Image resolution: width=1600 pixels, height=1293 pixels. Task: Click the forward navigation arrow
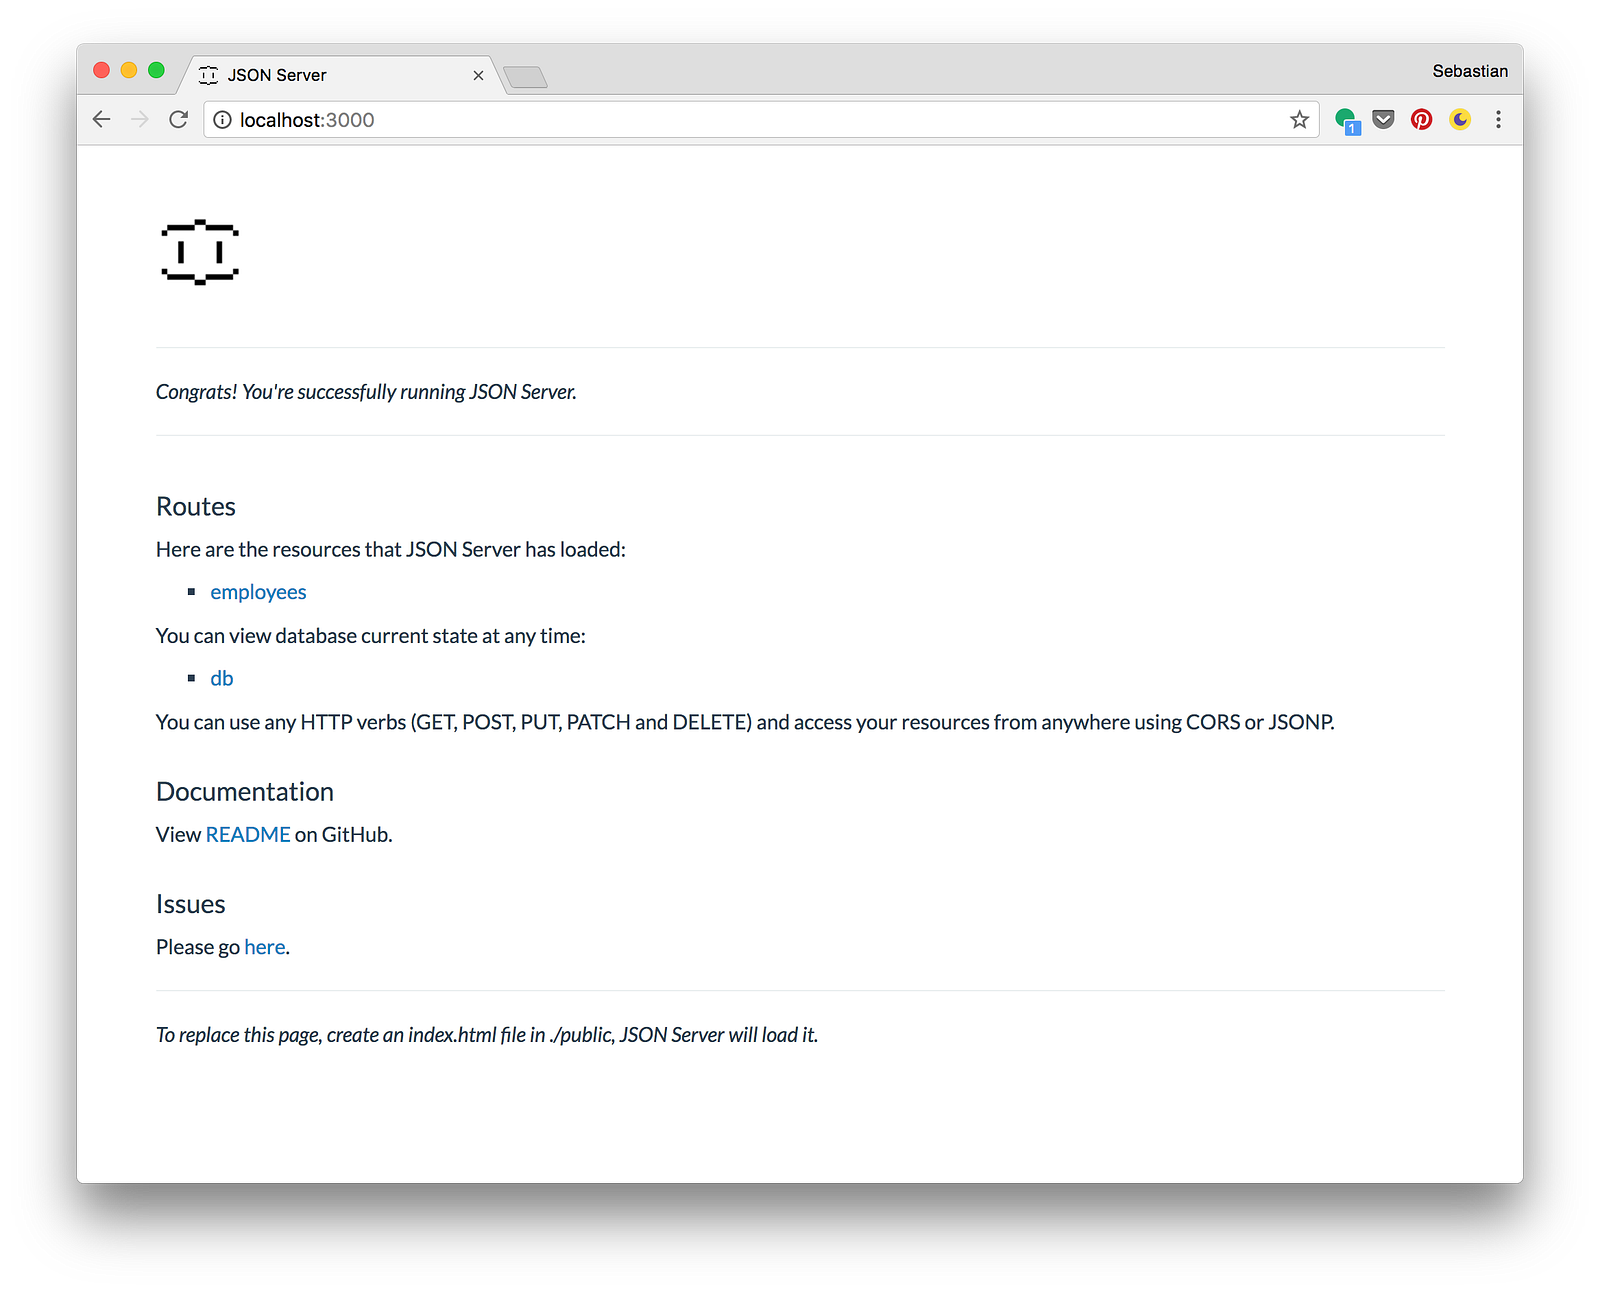coord(140,120)
